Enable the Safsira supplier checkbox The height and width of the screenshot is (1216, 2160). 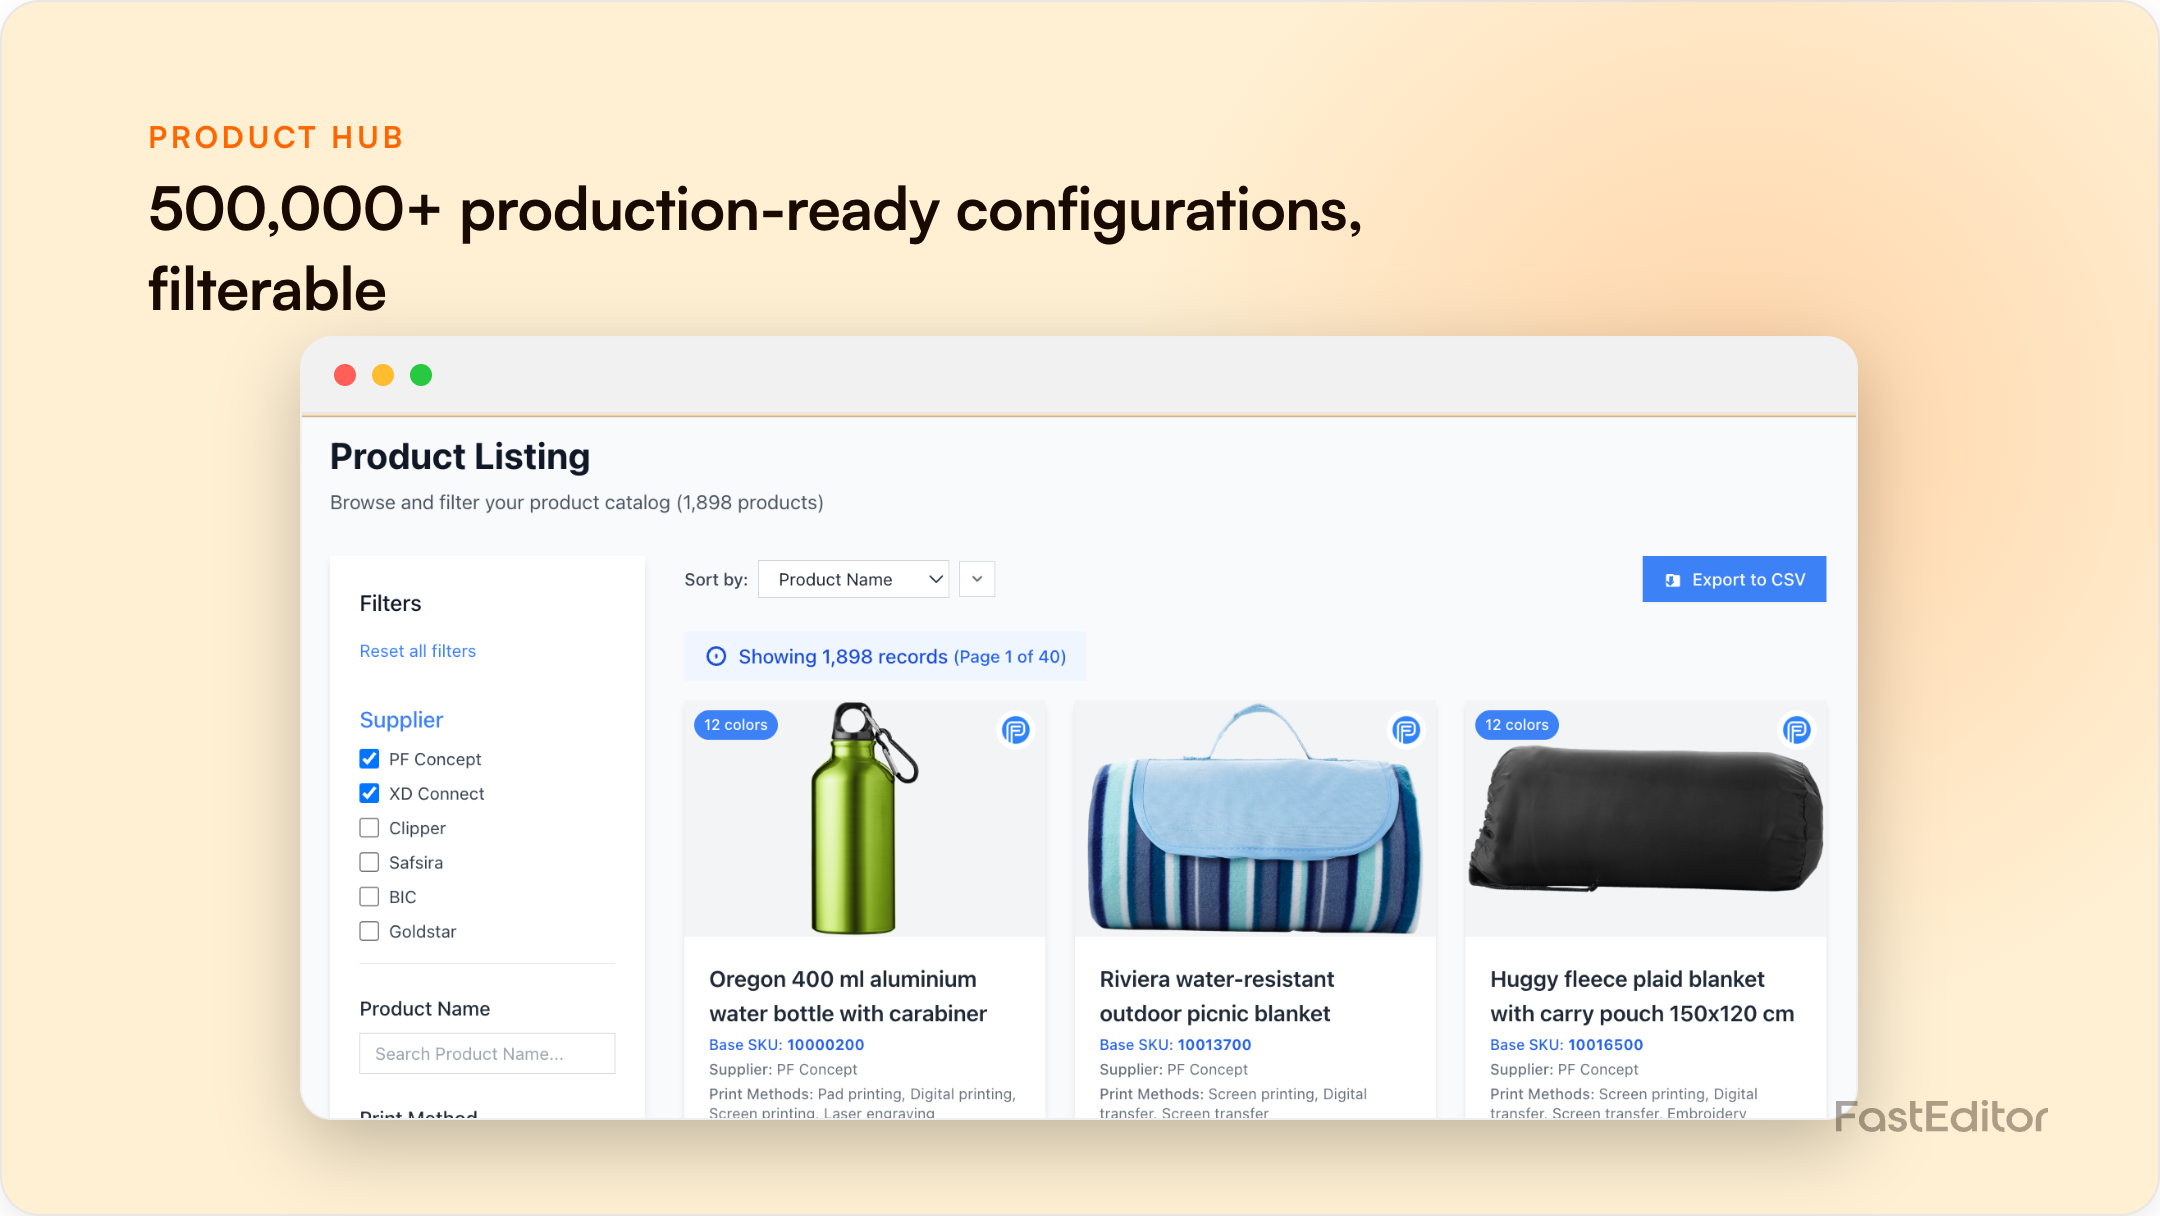[369, 862]
